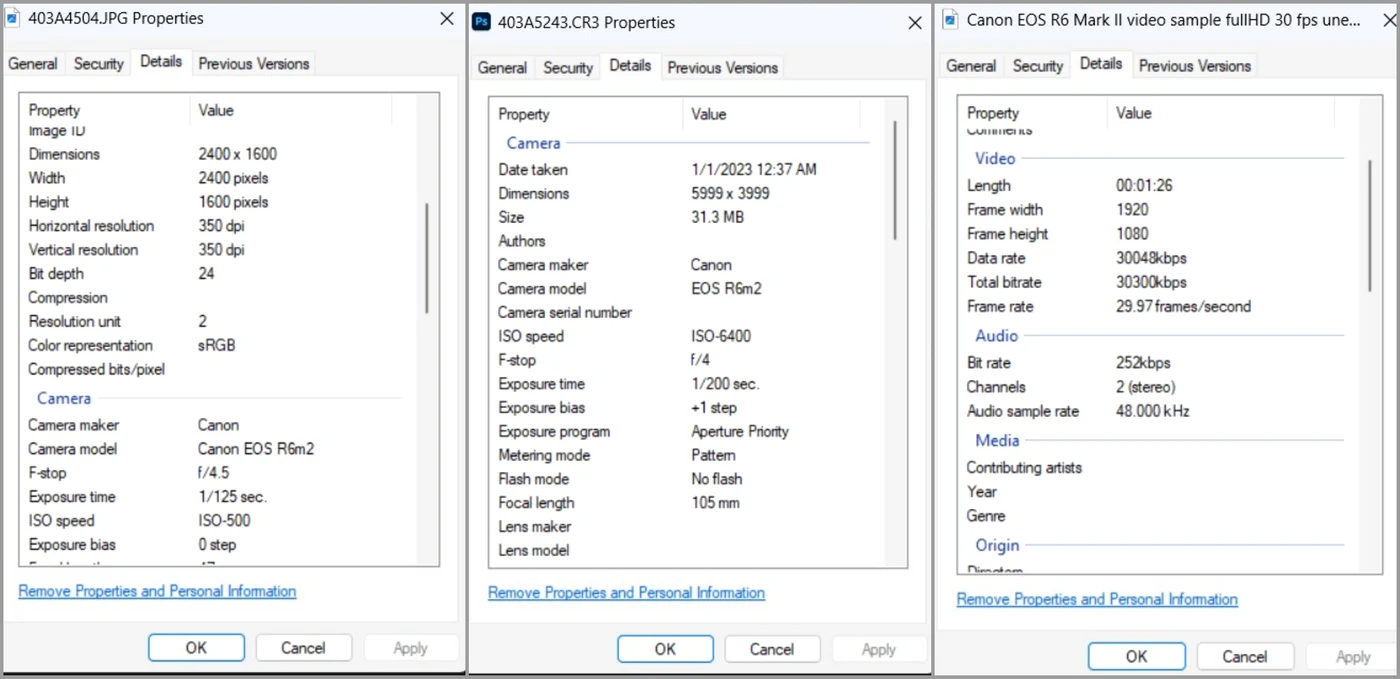The height and width of the screenshot is (679, 1400).
Task: Click OK in video Properties window
Action: tap(1136, 656)
